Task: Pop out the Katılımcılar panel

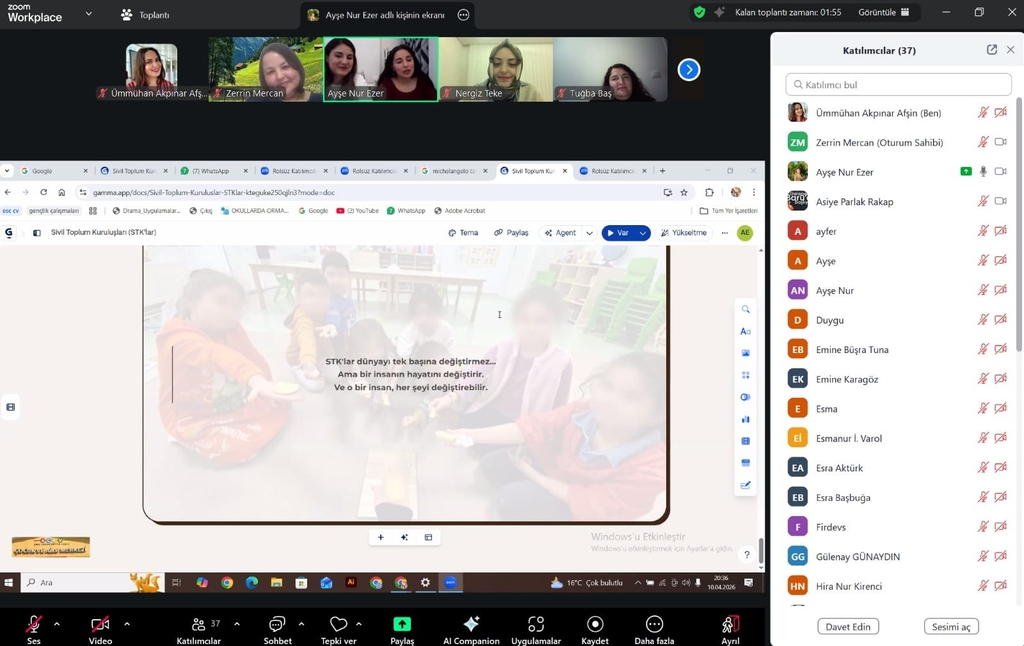Action: point(991,50)
